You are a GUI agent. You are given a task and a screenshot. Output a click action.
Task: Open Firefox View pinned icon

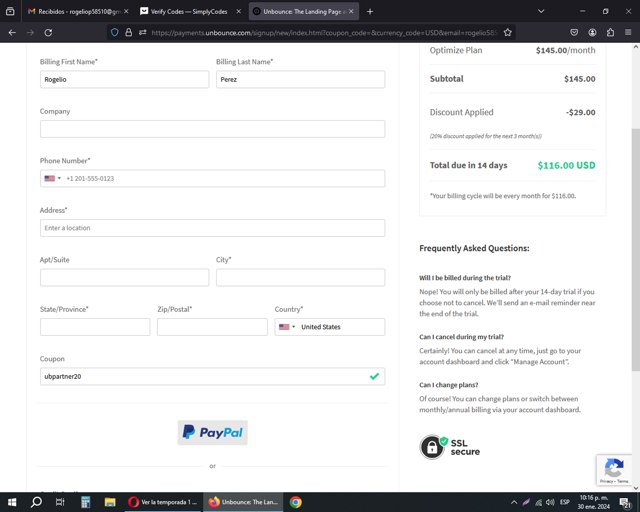click(10, 11)
